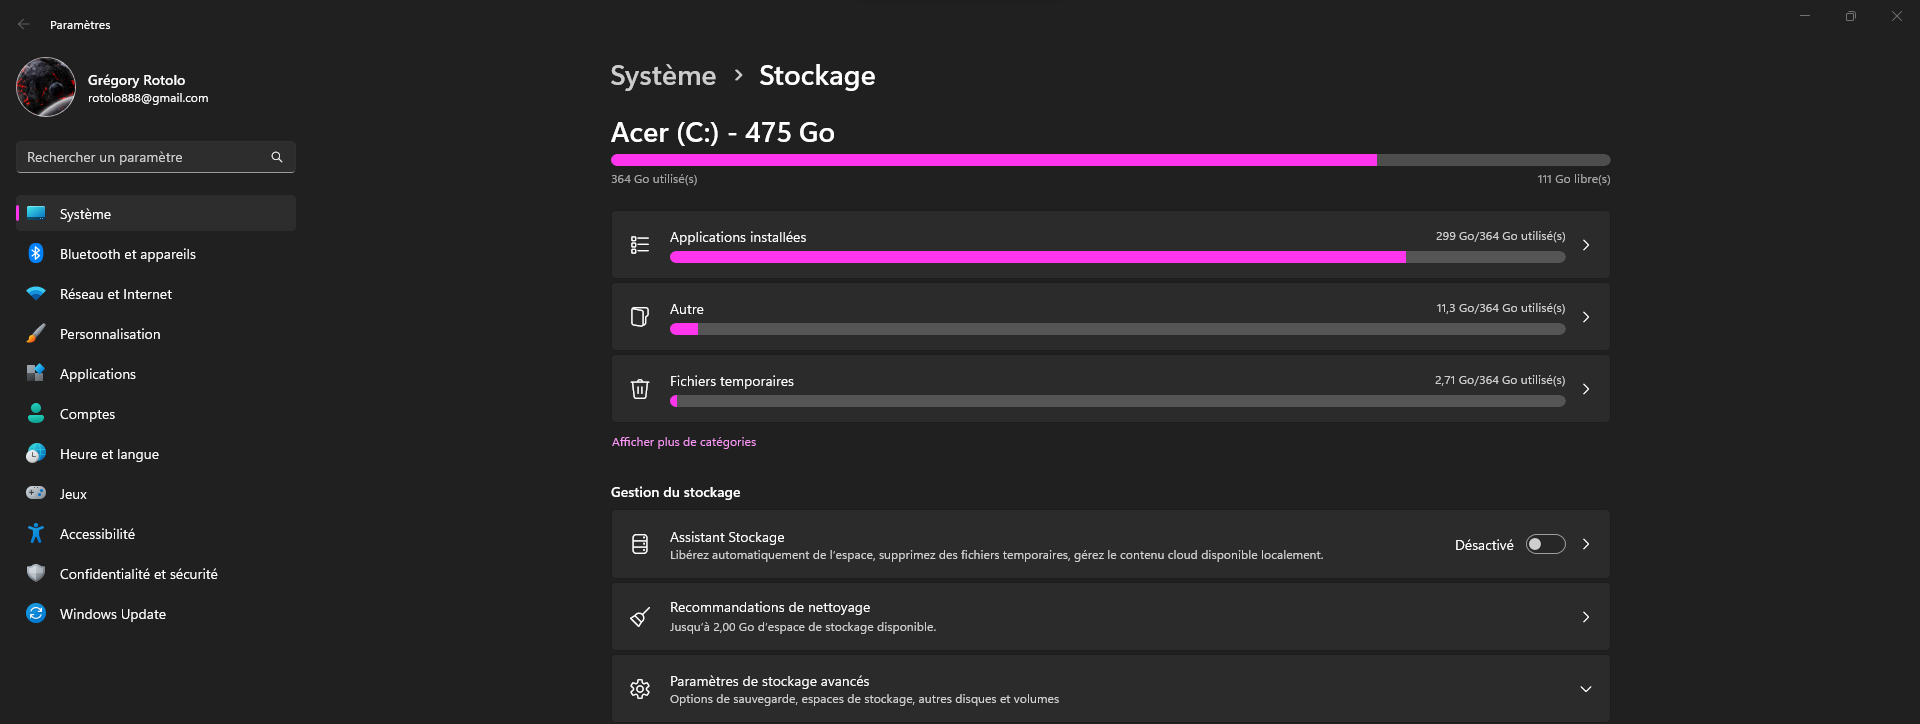1920x724 pixels.
Task: Click the Acer (C:) storage usage bar
Action: (1110, 160)
